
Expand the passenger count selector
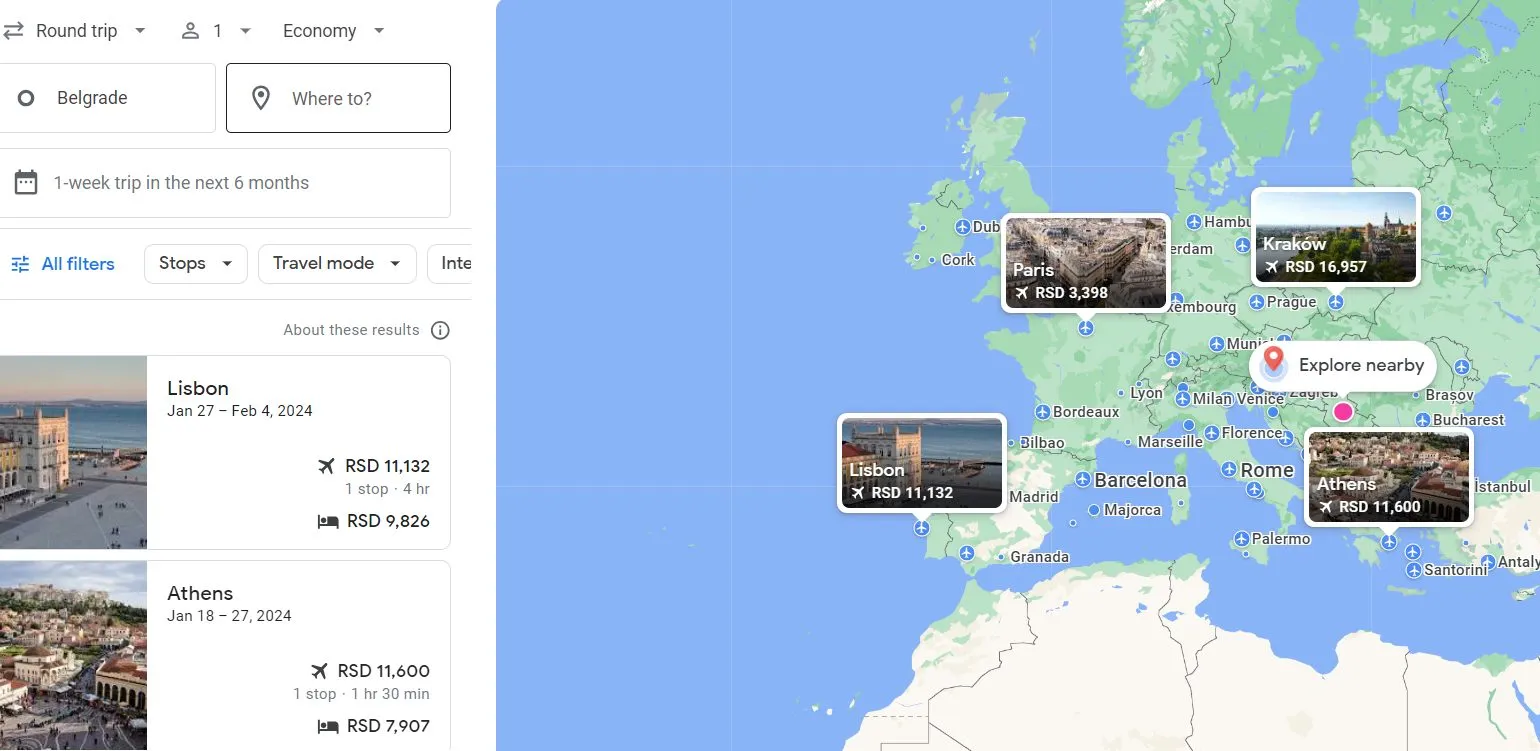click(216, 31)
